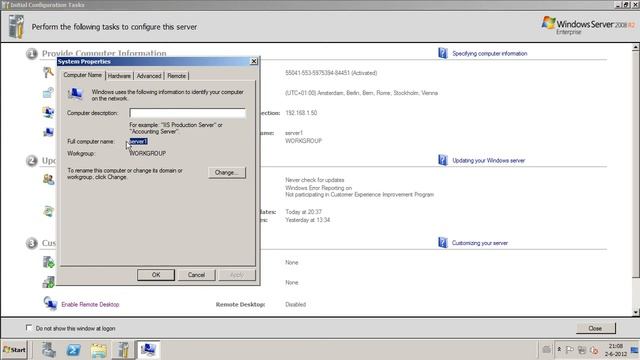Click the server tower icon in window header
Image resolution: width=640 pixels, height=360 pixels.
tap(16, 27)
